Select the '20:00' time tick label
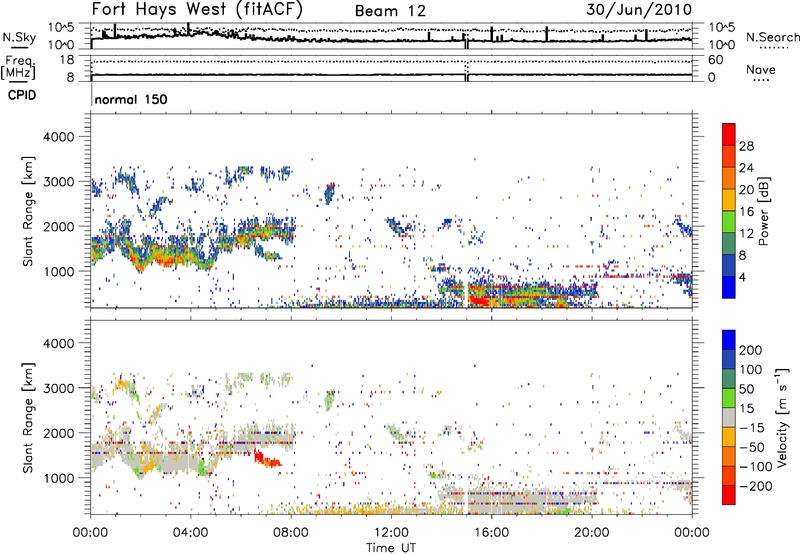Image resolution: width=800 pixels, height=554 pixels. 591,533
